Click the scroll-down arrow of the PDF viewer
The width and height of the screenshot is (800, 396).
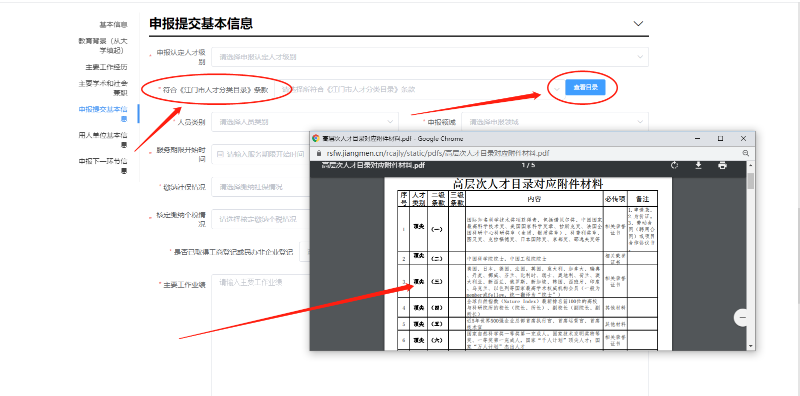point(751,346)
